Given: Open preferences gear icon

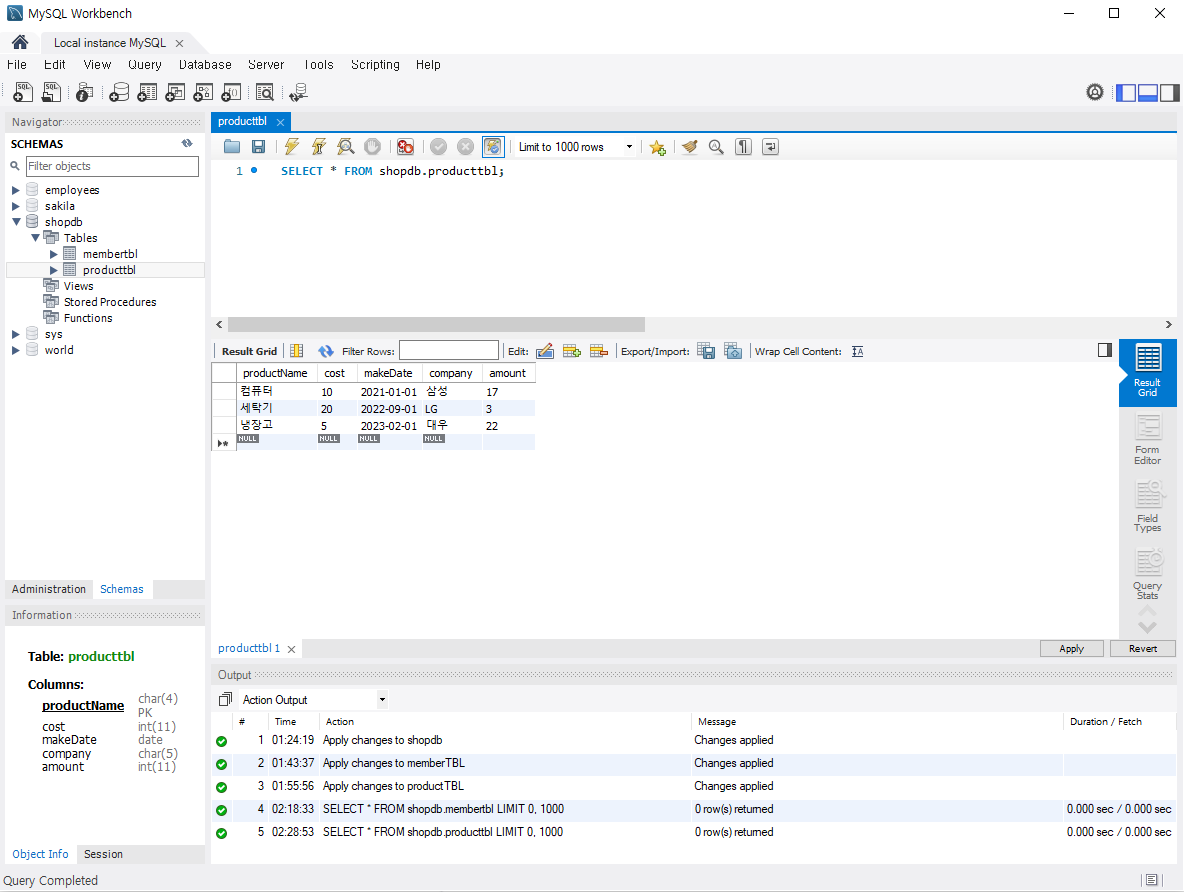Looking at the screenshot, I should (1095, 92).
